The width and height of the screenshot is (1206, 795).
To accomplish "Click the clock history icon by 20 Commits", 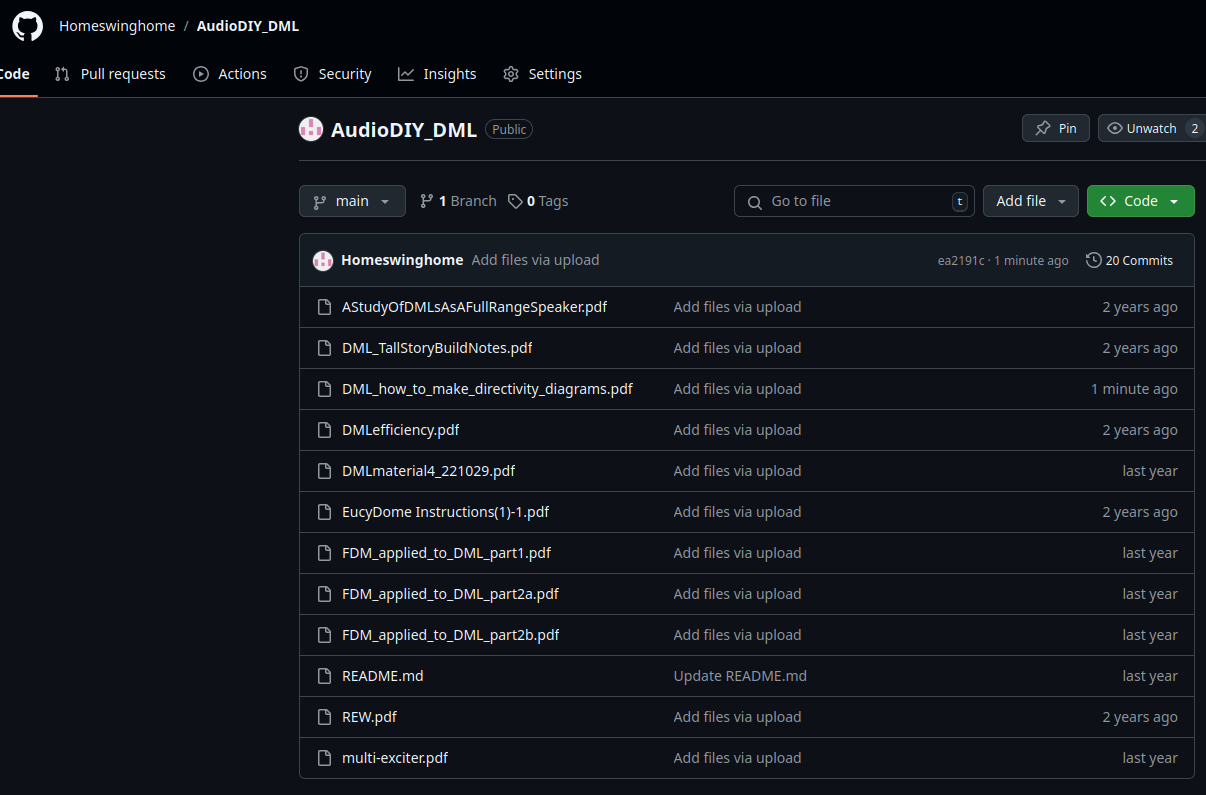I will [1094, 260].
